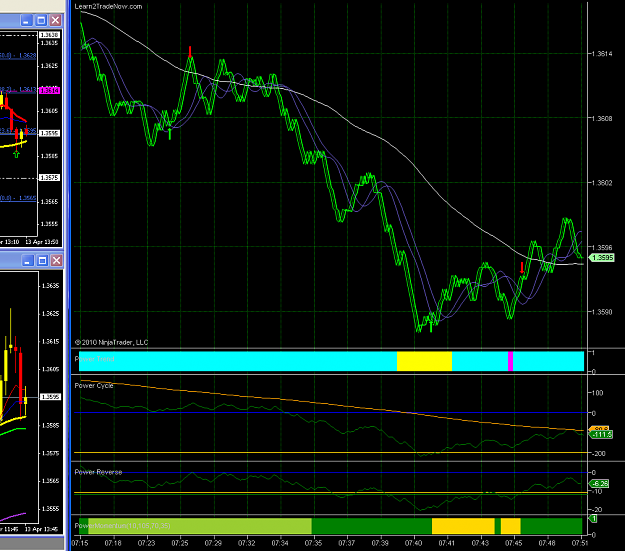Click the green PowerMomentum value tag showing 1
Image resolution: width=625 pixels, height=551 pixels.
coord(593,518)
